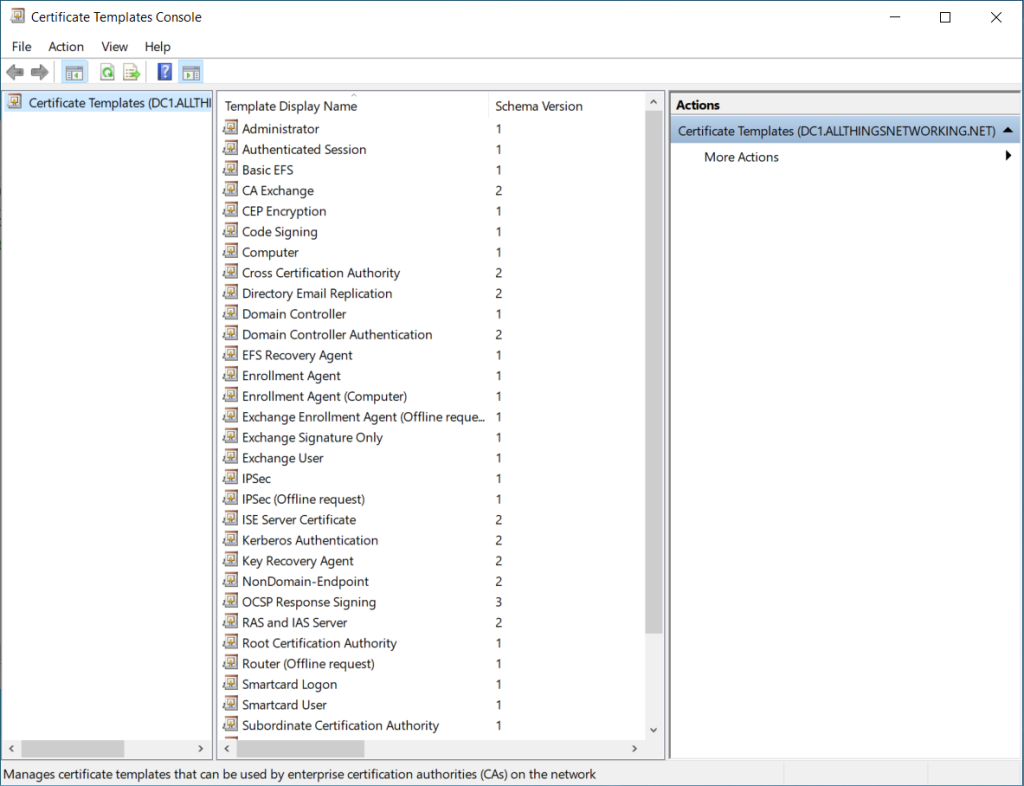Click the Enrollment Agent template icon
Image resolution: width=1024 pixels, height=786 pixels.
(x=231, y=375)
